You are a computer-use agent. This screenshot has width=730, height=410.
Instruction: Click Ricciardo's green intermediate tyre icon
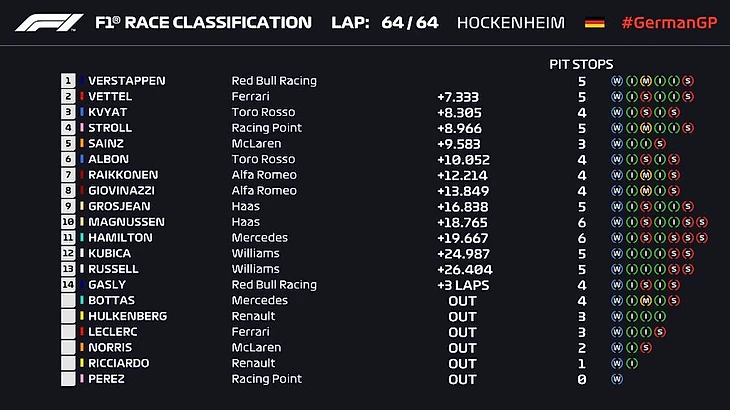(x=631, y=363)
